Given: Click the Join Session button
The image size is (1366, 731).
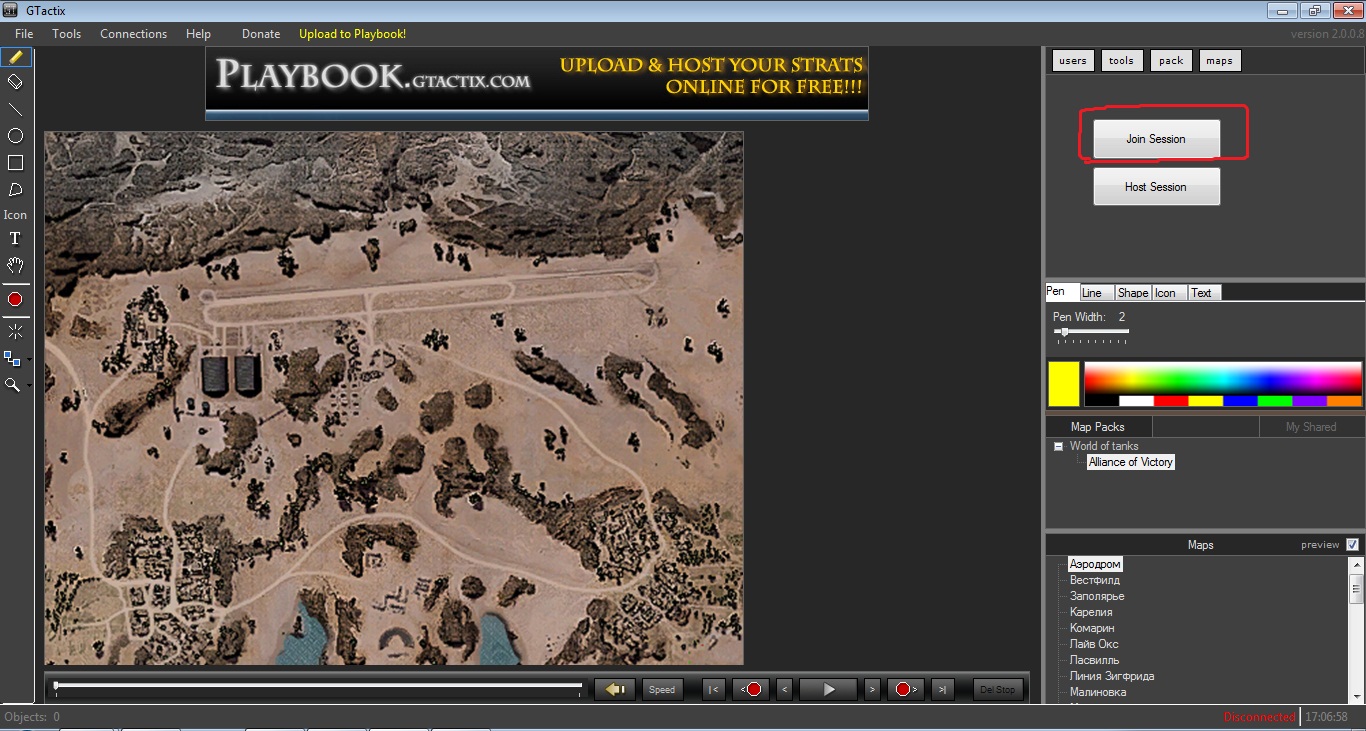Looking at the screenshot, I should click(x=1156, y=139).
